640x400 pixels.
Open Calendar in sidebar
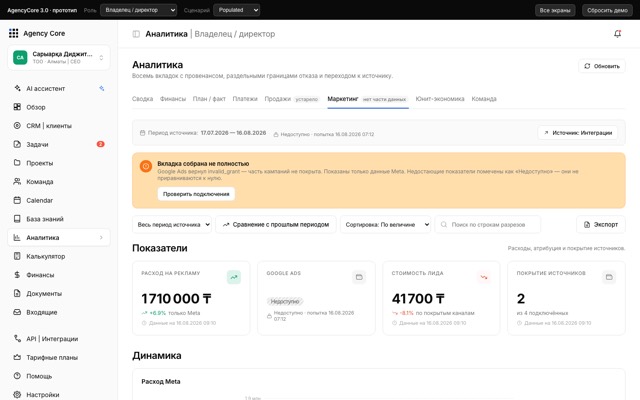[59, 200]
